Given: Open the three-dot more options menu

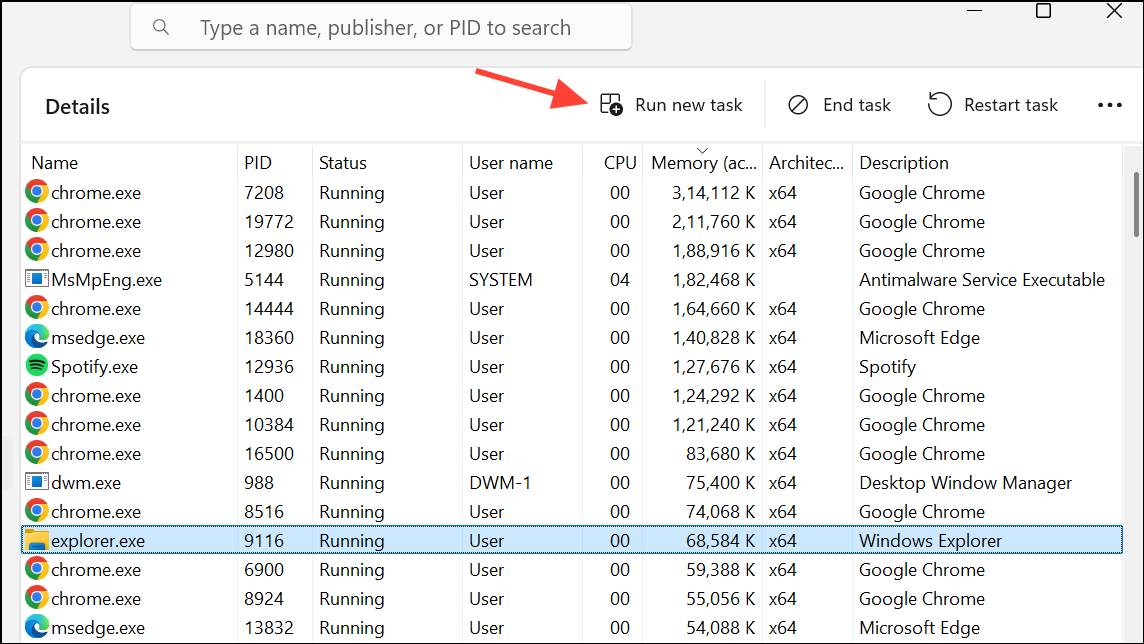Looking at the screenshot, I should [1110, 105].
